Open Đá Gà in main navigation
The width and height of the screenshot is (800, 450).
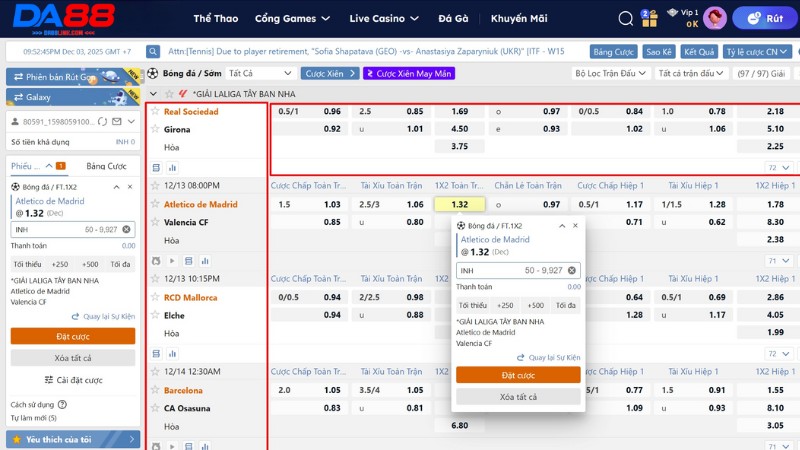(x=453, y=18)
